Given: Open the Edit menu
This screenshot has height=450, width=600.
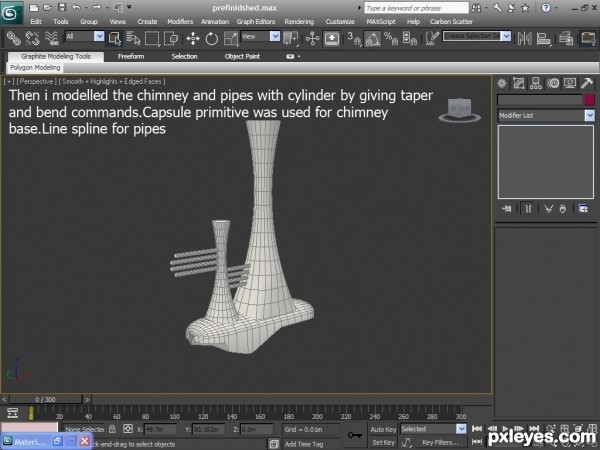Looking at the screenshot, I should (36, 22).
